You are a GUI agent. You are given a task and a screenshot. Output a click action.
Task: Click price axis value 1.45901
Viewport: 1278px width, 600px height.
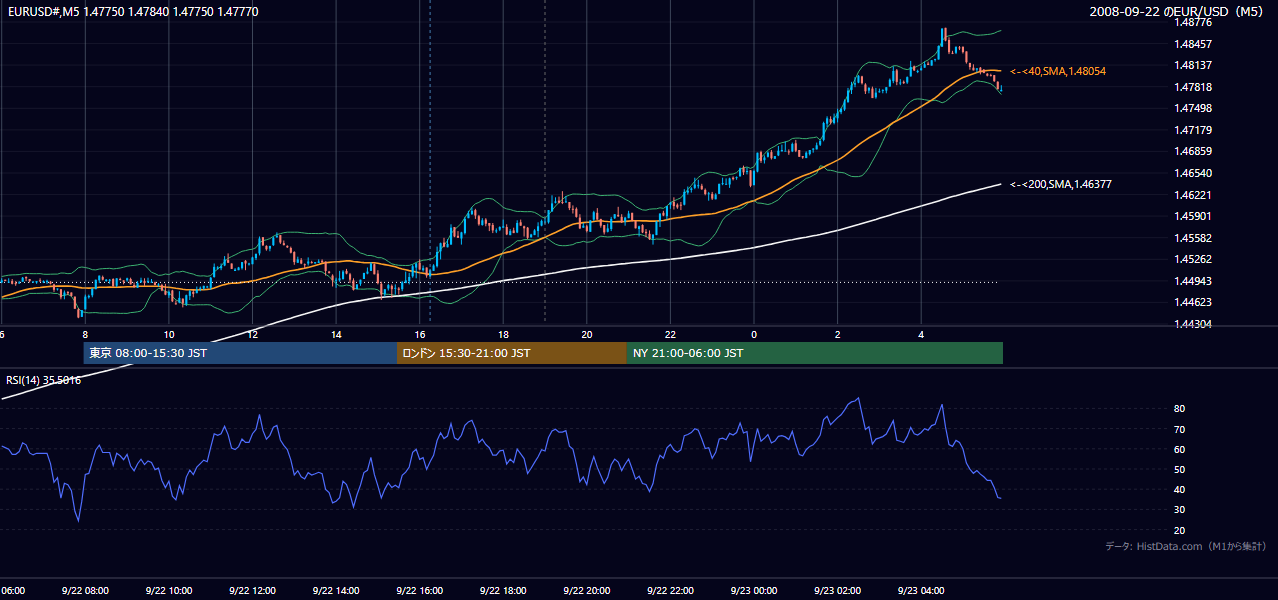(x=1194, y=216)
